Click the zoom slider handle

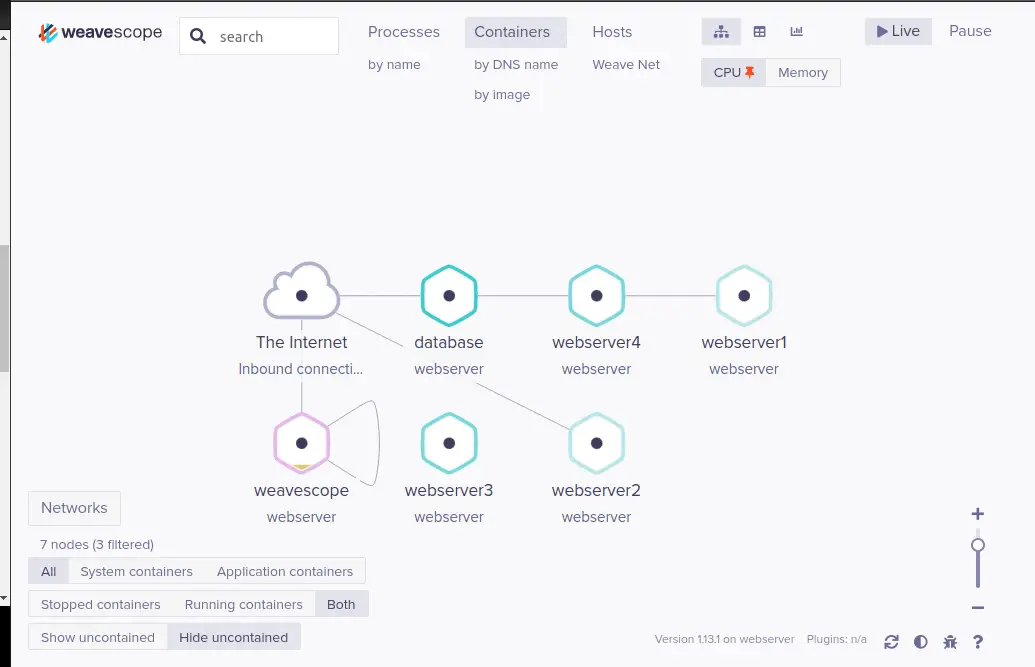(978, 545)
